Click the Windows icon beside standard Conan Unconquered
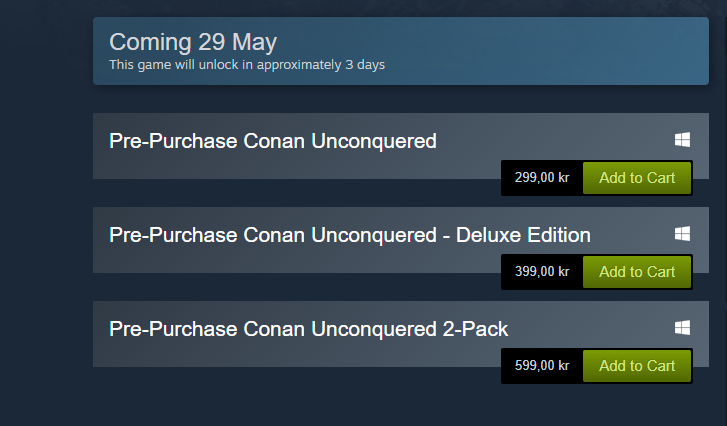This screenshot has width=727, height=426. [x=682, y=140]
